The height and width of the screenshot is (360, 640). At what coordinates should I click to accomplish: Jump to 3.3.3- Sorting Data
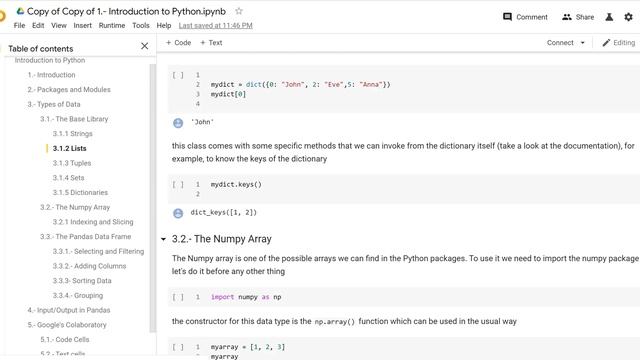coord(82,280)
